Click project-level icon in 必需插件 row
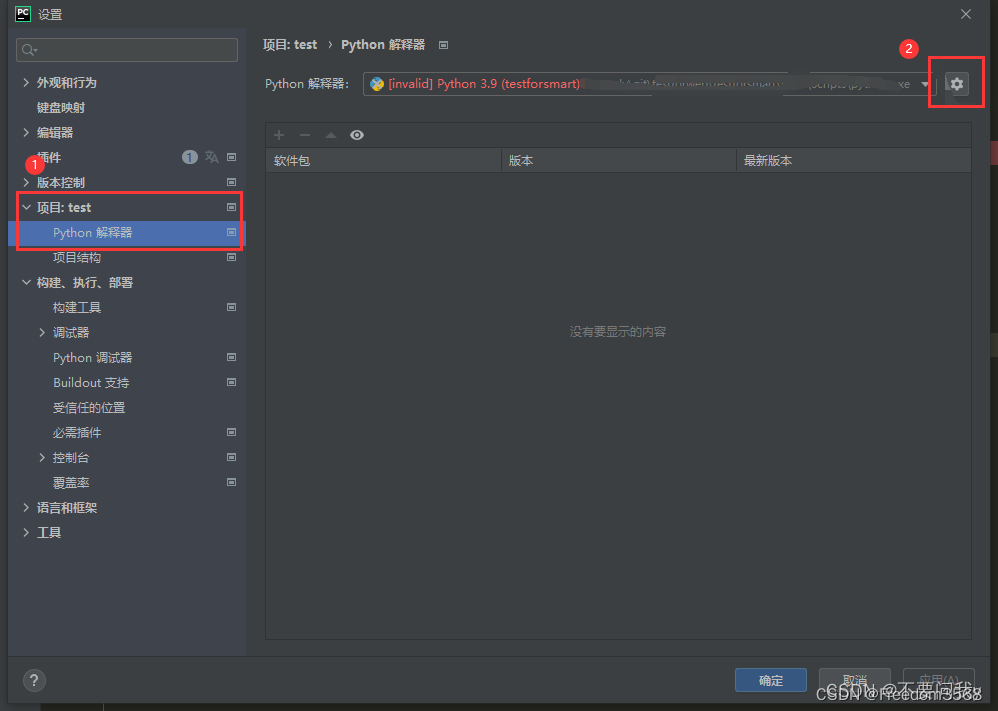The image size is (998, 711). [232, 433]
